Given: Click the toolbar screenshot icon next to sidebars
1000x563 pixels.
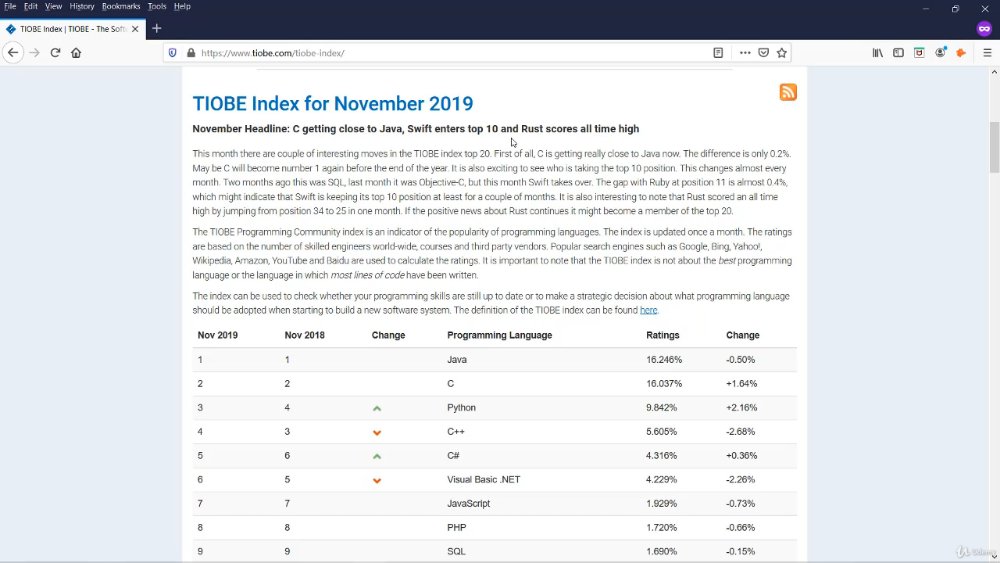Looking at the screenshot, I should (919, 53).
